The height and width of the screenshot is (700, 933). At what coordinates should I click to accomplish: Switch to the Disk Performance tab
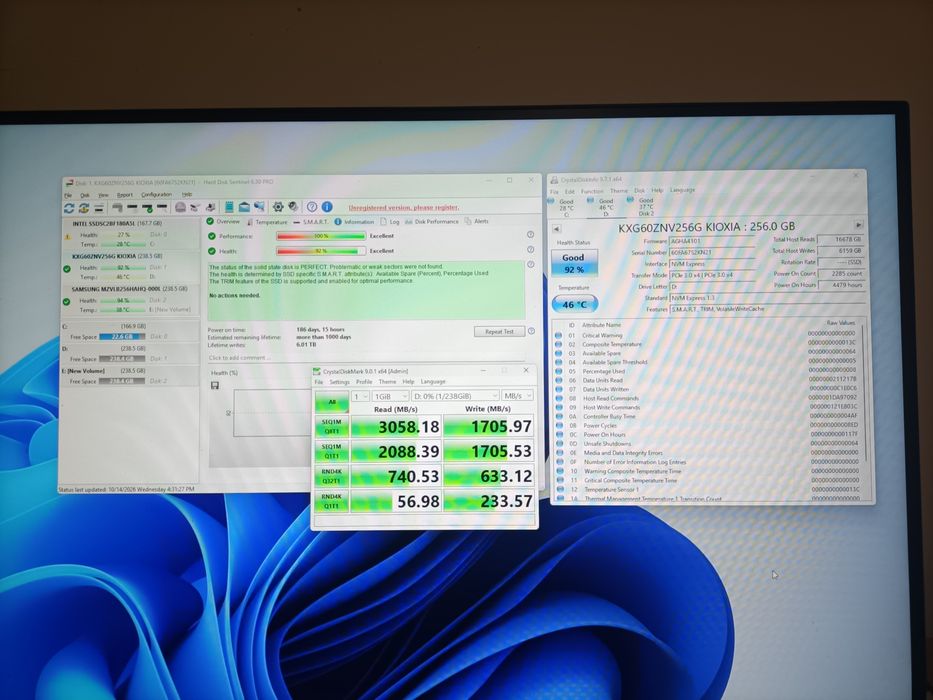431,221
